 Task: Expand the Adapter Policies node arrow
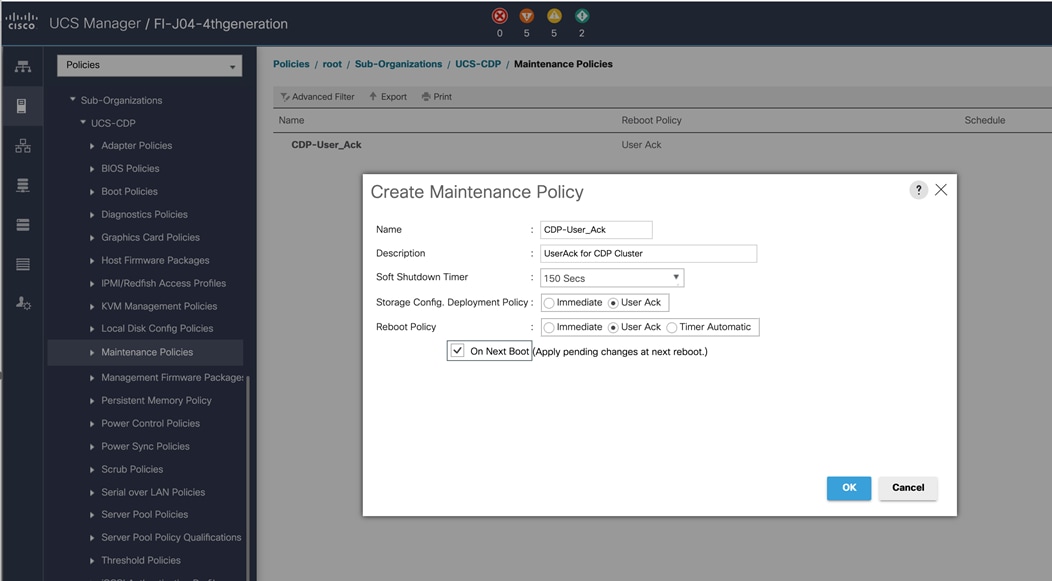point(92,146)
